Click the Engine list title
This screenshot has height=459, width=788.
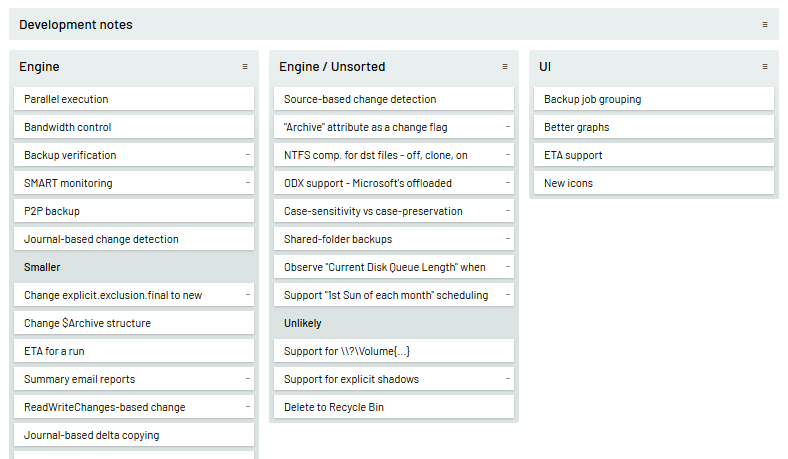39,66
